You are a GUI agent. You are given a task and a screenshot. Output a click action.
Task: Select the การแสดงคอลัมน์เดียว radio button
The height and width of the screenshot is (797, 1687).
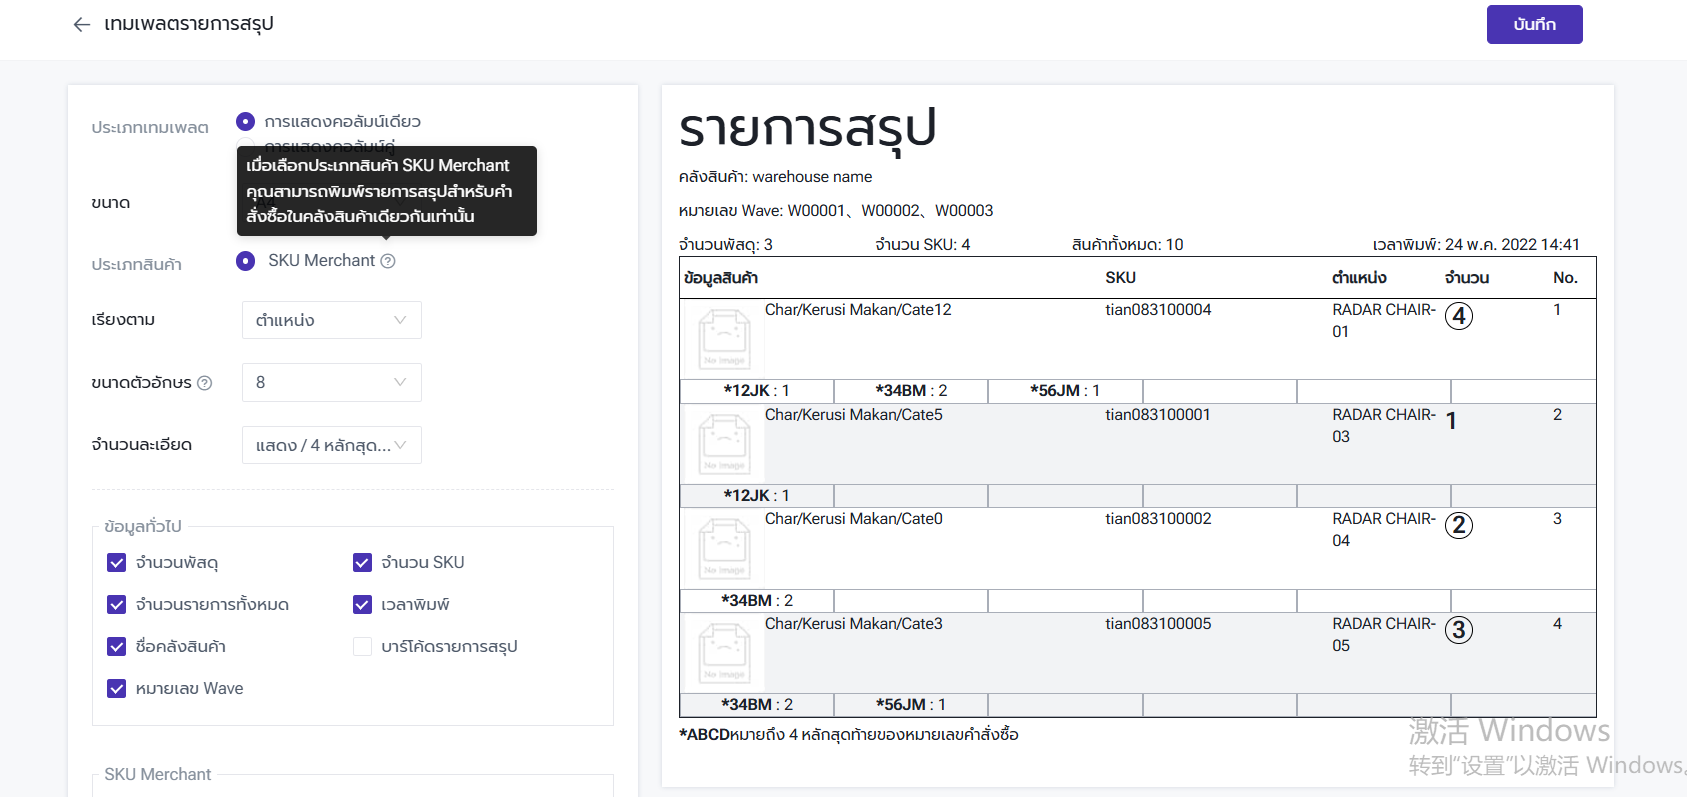tap(245, 121)
